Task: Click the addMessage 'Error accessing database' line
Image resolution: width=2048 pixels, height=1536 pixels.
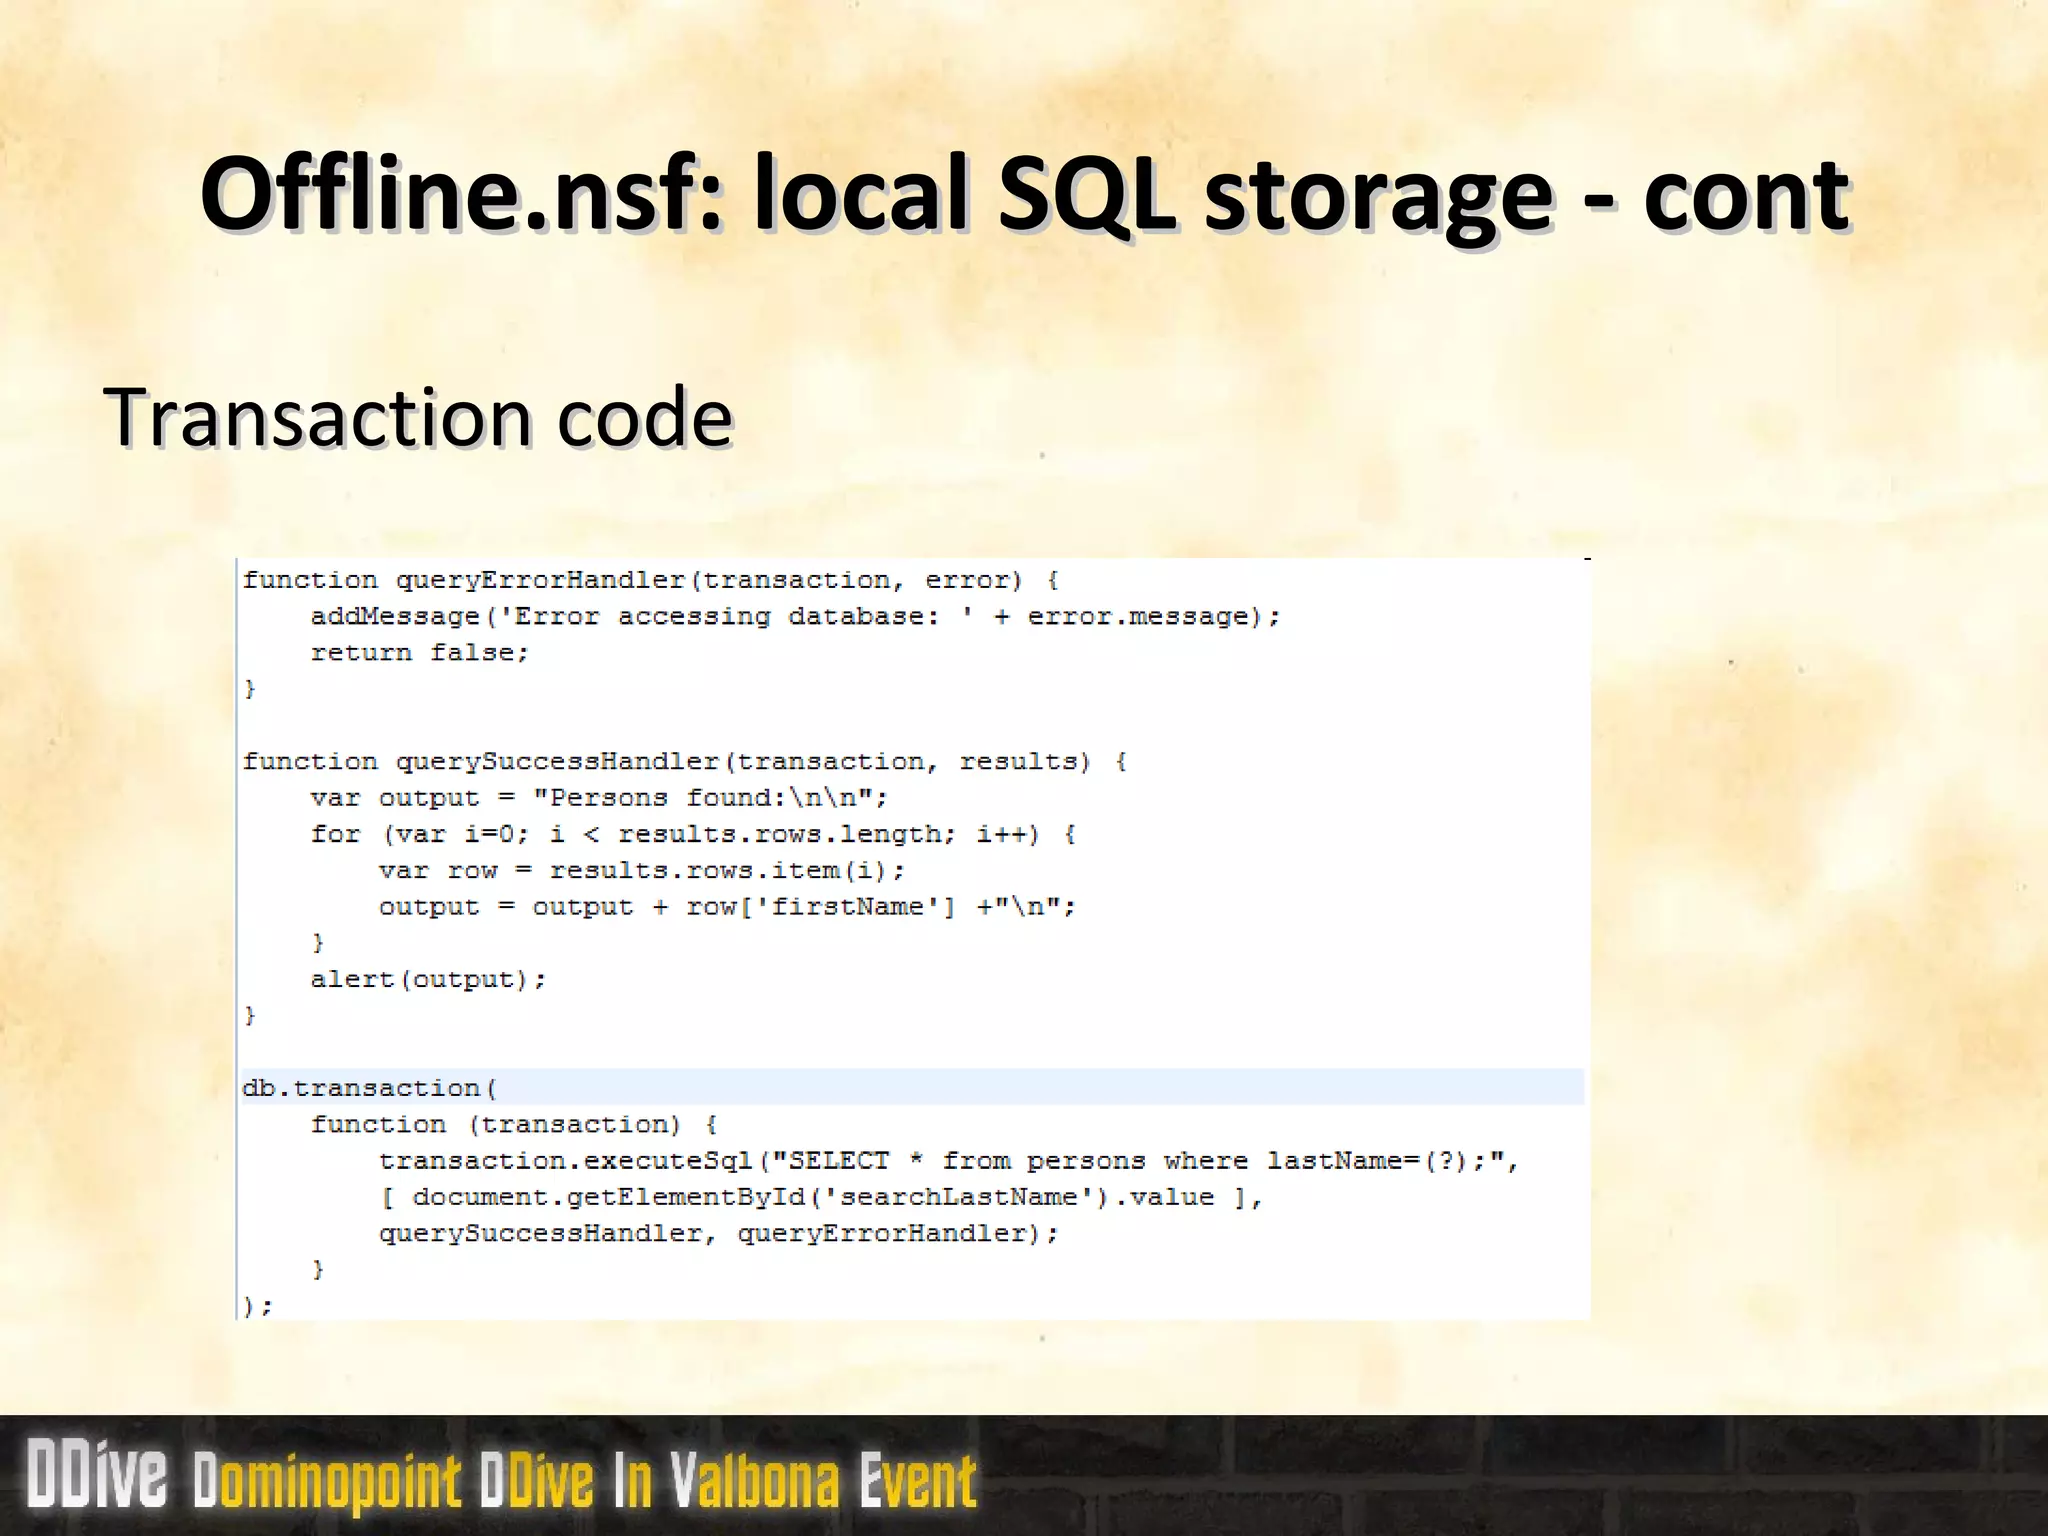Action: coord(795,617)
